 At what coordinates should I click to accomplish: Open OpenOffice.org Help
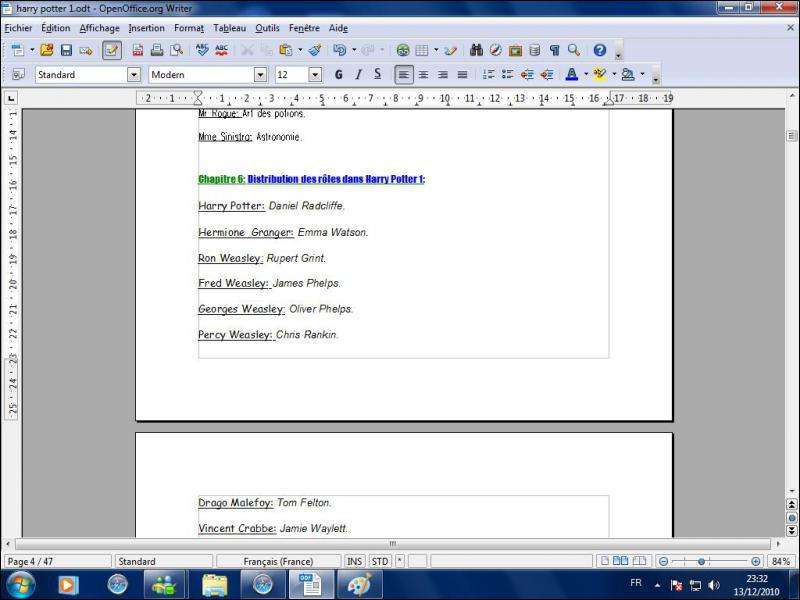pyautogui.click(x=600, y=50)
